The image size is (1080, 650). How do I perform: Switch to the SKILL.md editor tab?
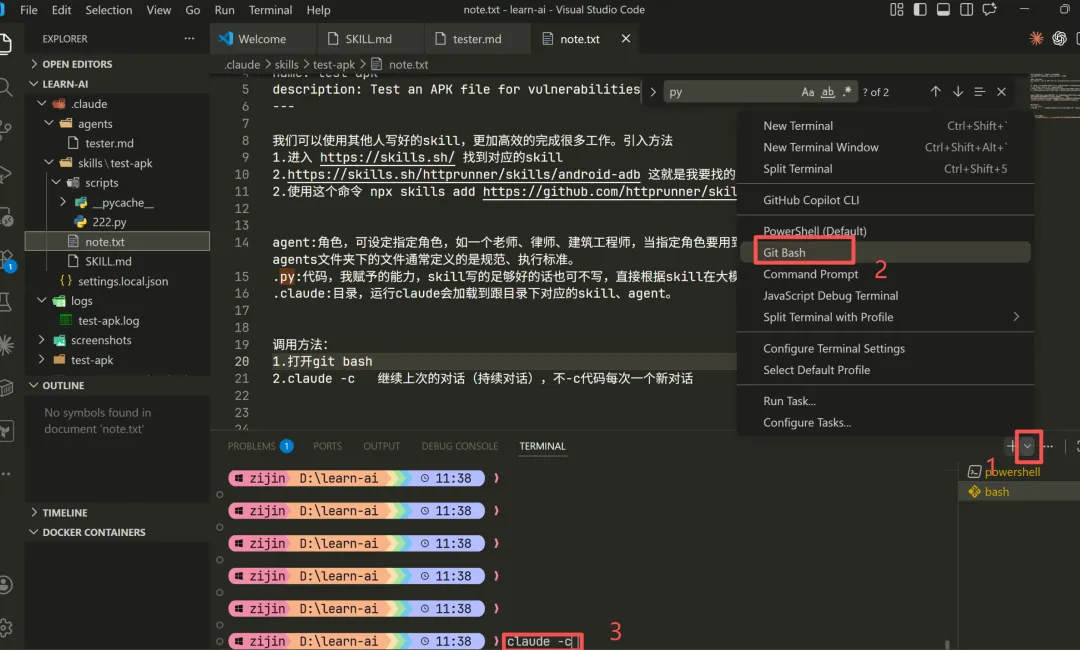click(x=369, y=39)
